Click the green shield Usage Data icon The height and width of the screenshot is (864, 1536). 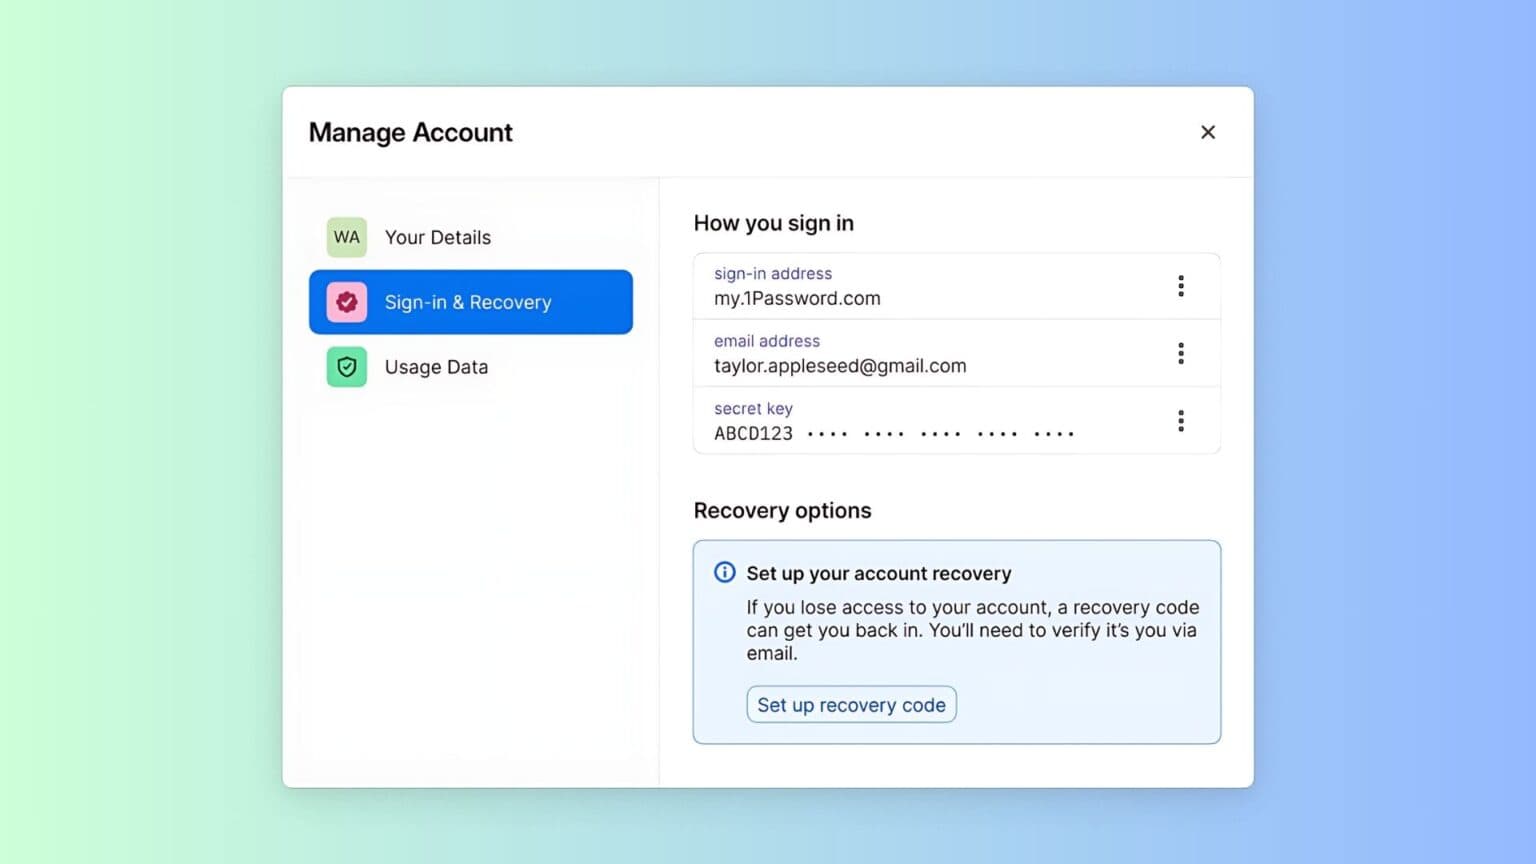347,367
